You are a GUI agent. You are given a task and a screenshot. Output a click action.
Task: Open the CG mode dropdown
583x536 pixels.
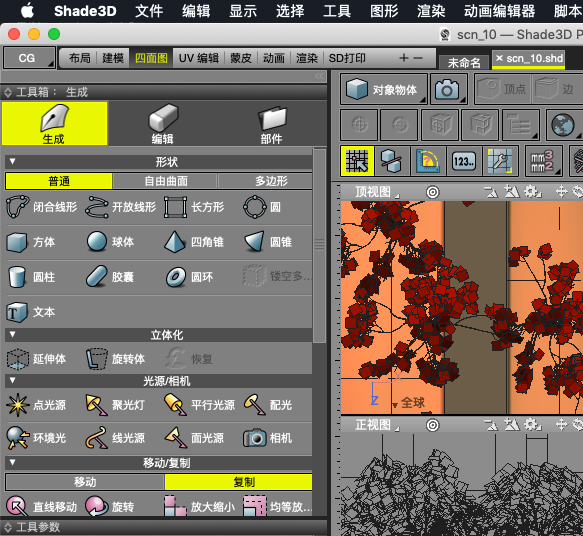29,58
